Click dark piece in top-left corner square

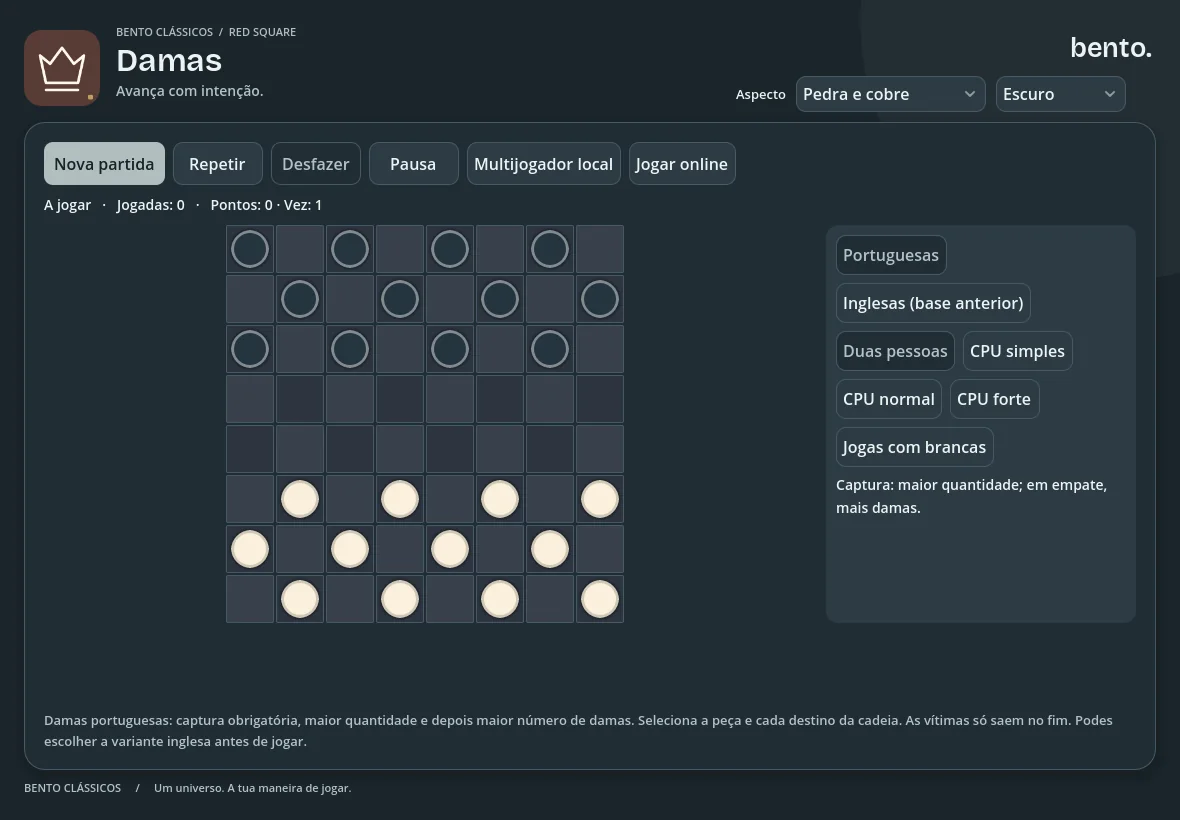point(250,249)
